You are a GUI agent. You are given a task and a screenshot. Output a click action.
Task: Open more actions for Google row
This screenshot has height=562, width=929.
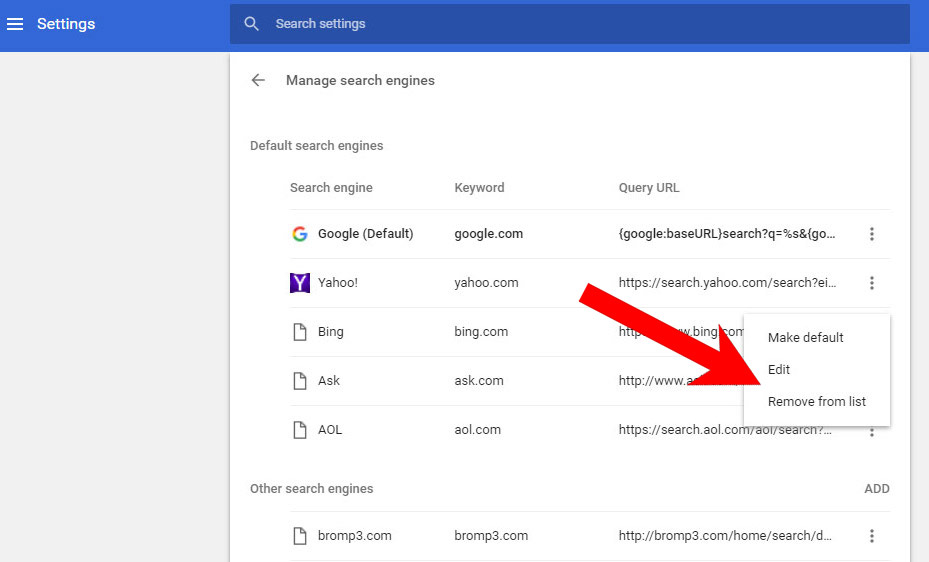[872, 234]
